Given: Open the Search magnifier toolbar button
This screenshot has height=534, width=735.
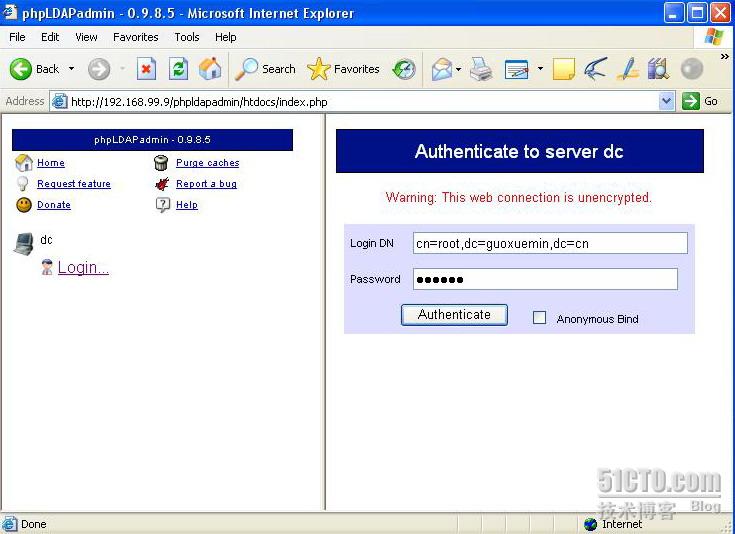Looking at the screenshot, I should coord(265,69).
